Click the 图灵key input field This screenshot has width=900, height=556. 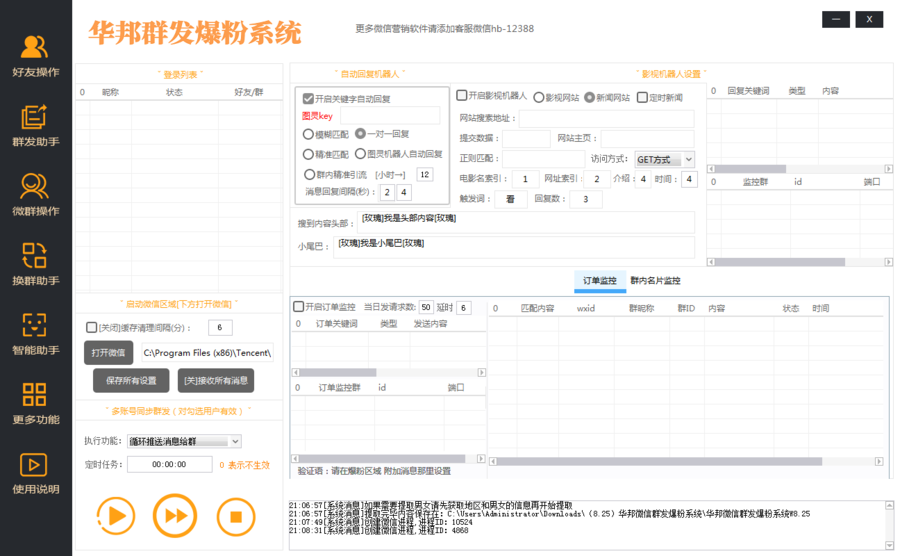[390, 116]
